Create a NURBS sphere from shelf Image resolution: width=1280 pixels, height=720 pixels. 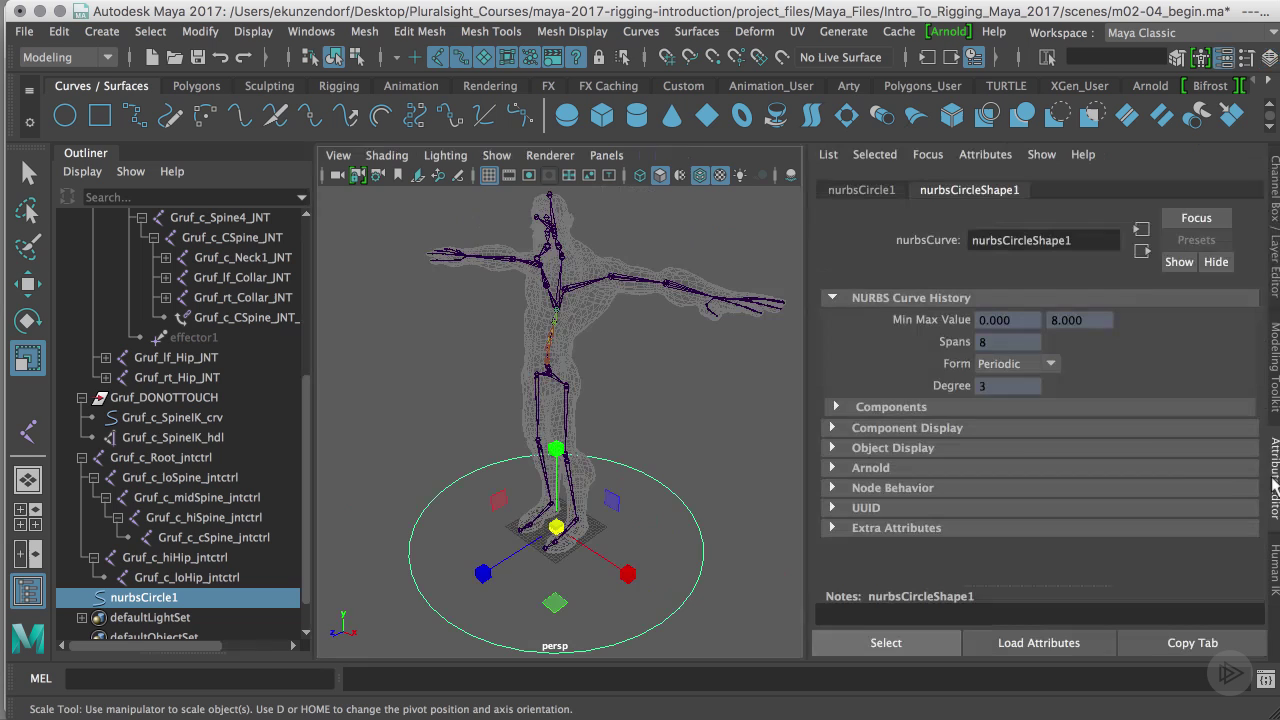tap(567, 116)
